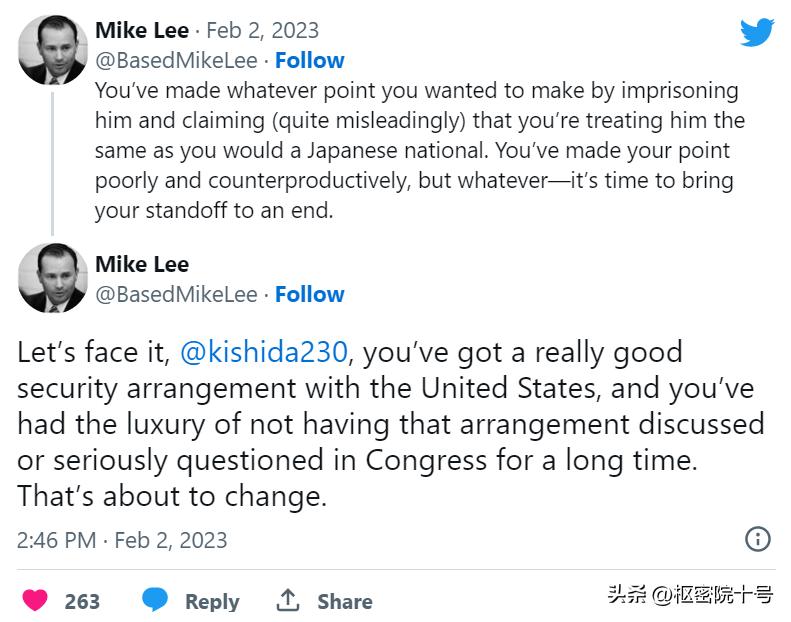Click the share upload arrow icon

(288, 600)
